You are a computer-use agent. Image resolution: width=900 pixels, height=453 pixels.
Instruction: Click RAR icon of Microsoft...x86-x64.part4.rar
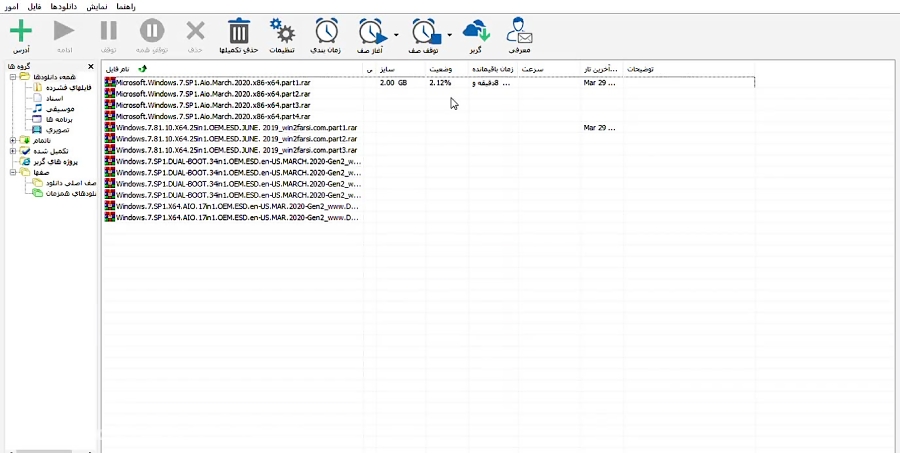[x=110, y=116]
